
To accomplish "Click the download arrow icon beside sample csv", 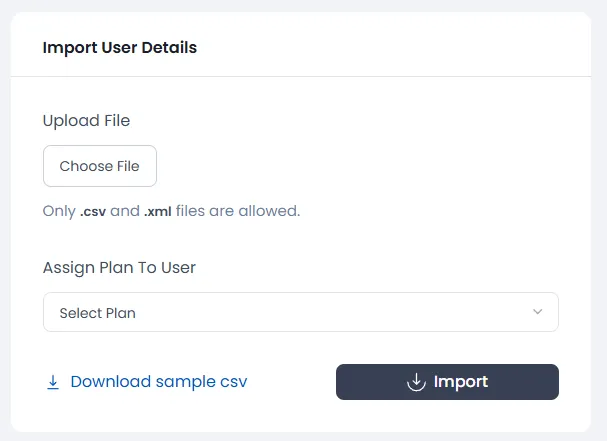I will (x=53, y=382).
